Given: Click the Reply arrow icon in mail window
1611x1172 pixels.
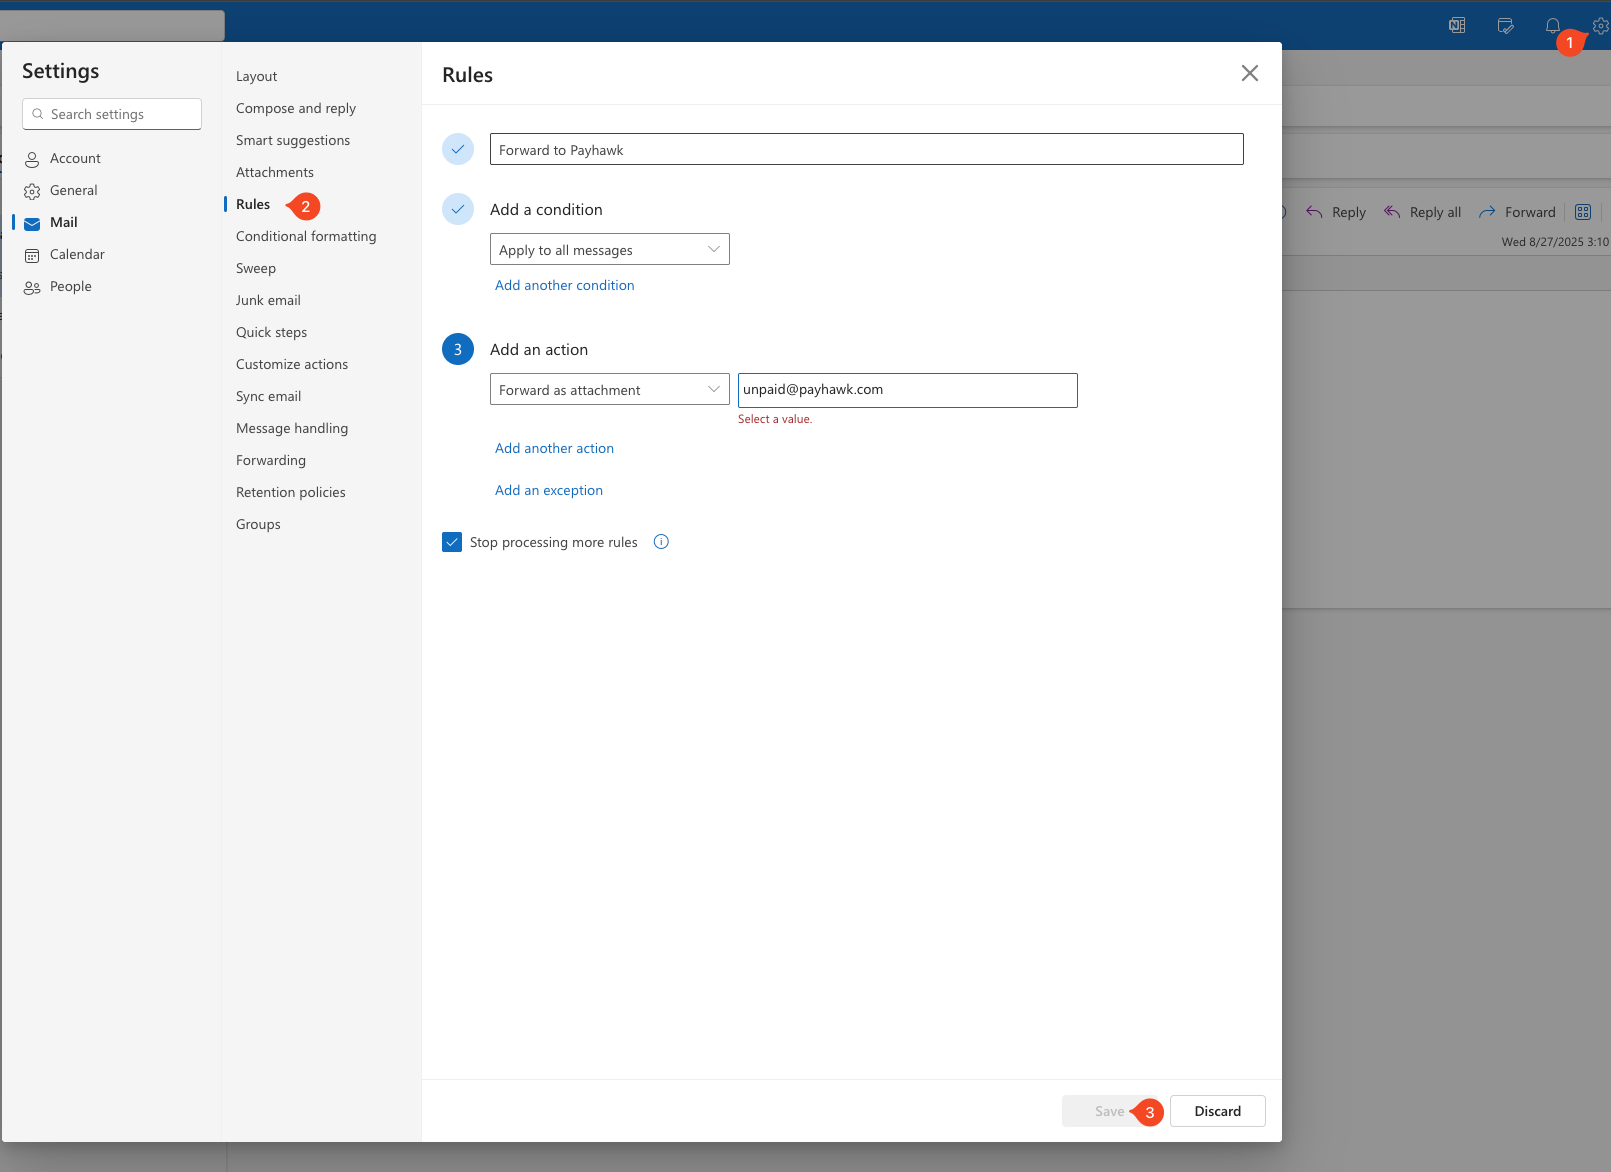Looking at the screenshot, I should [1314, 212].
